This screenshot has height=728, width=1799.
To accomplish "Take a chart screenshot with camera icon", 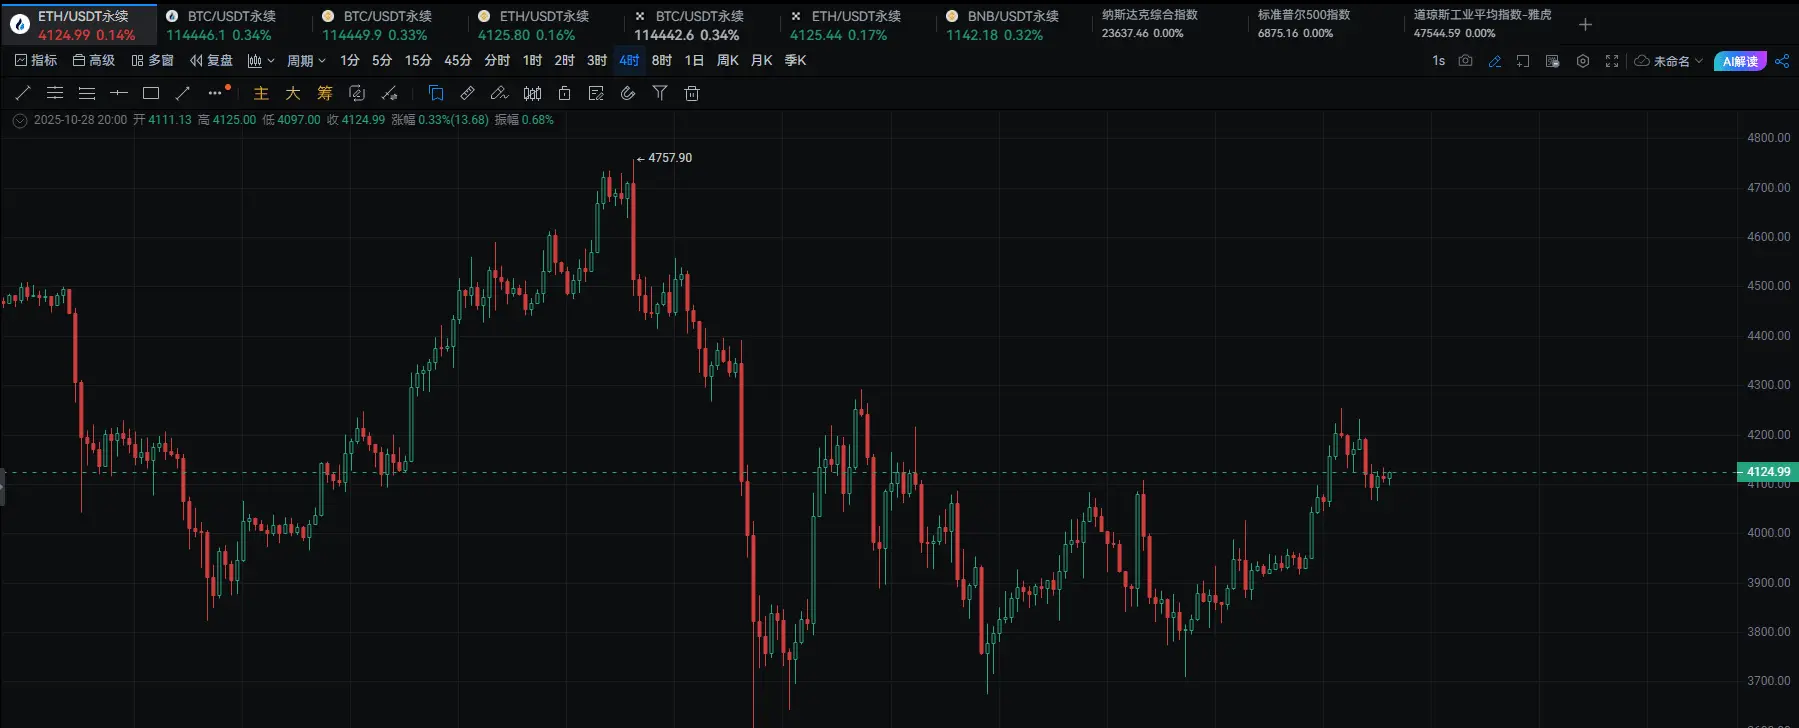I will (1465, 61).
